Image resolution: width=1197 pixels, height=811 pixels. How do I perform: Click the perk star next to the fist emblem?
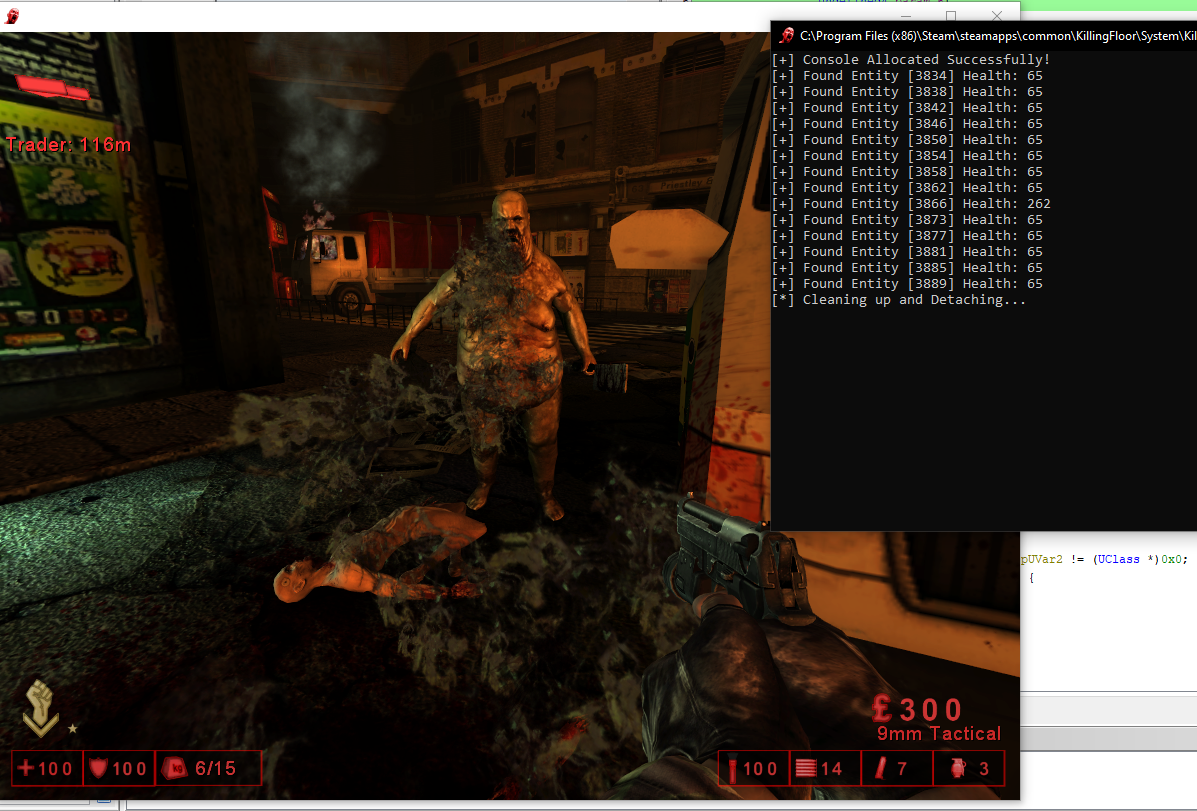coord(71,729)
